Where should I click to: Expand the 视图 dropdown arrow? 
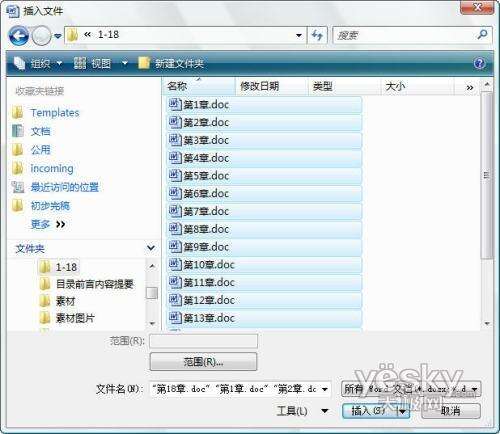[124, 63]
